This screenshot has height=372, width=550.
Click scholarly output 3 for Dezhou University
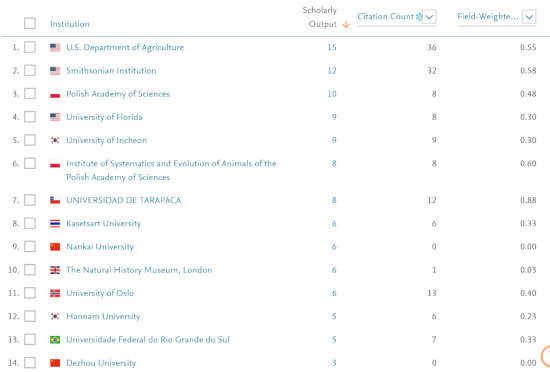click(334, 363)
